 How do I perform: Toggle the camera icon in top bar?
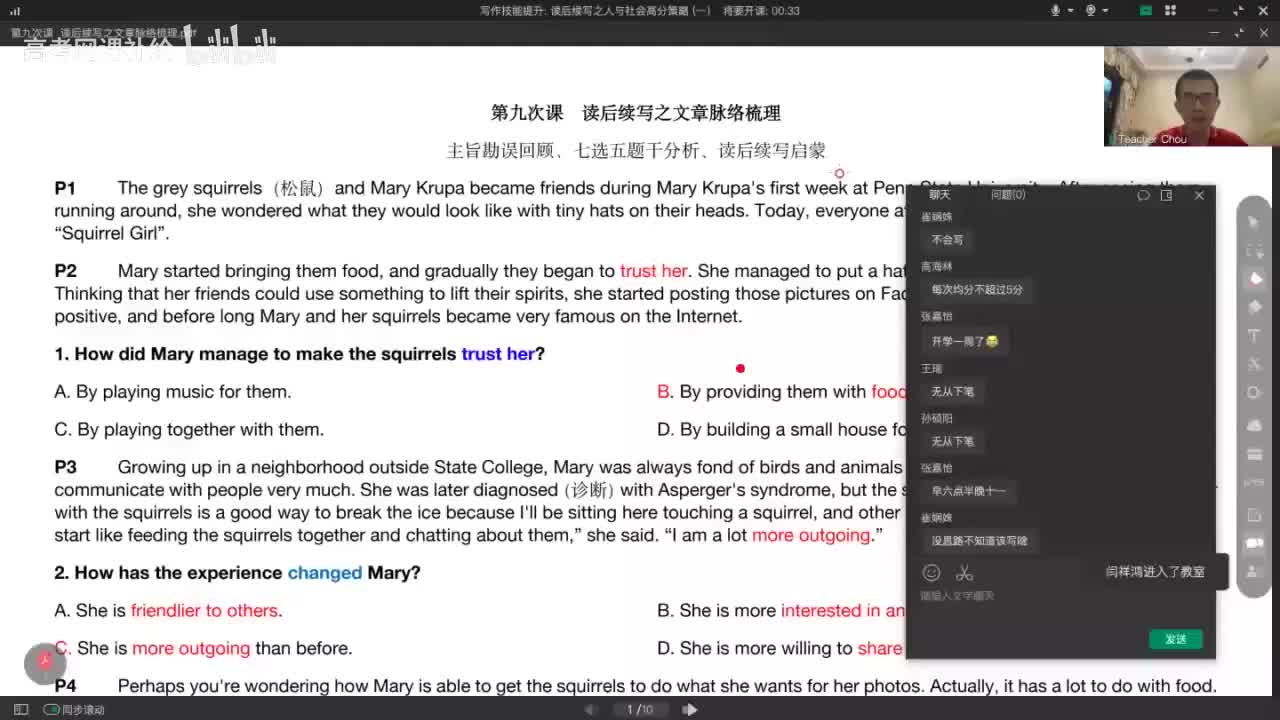(x=1090, y=10)
